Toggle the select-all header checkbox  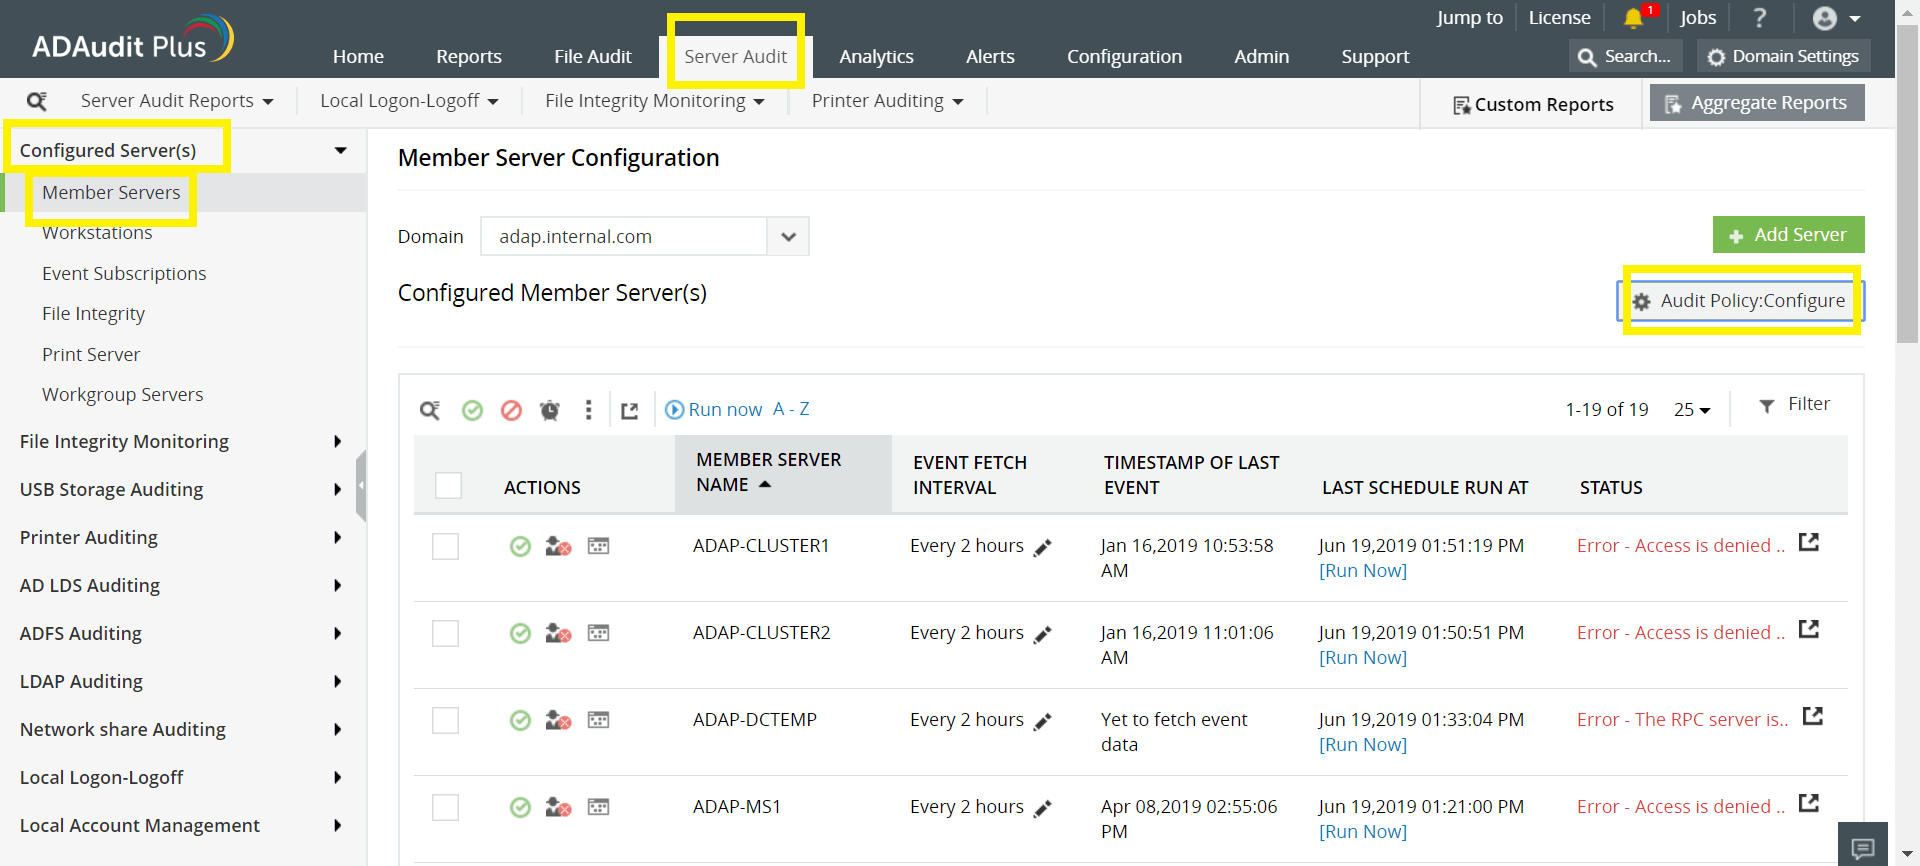(448, 486)
